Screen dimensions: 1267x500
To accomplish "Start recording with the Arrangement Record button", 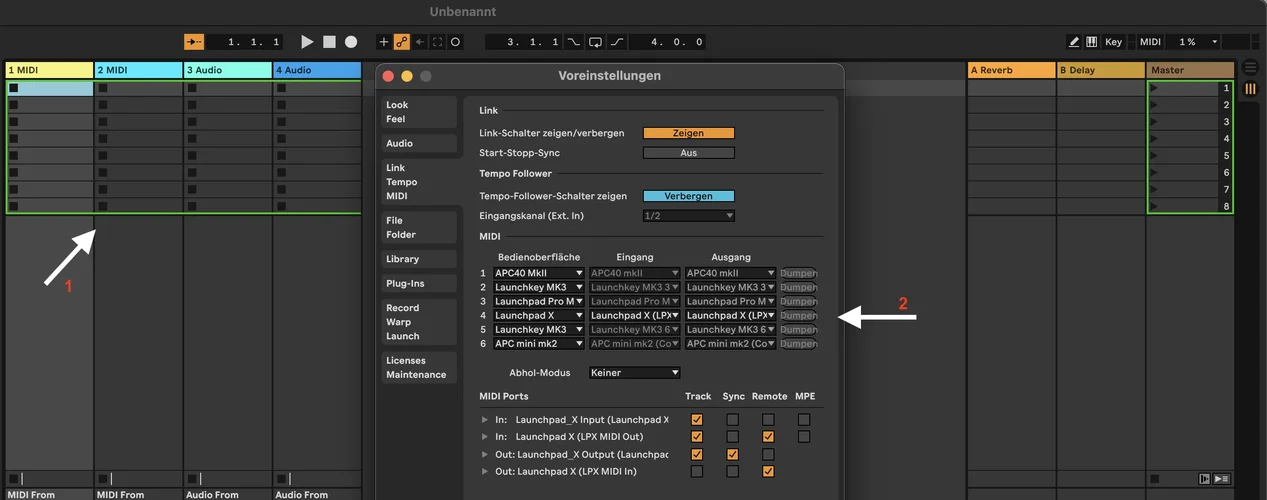I will 351,42.
